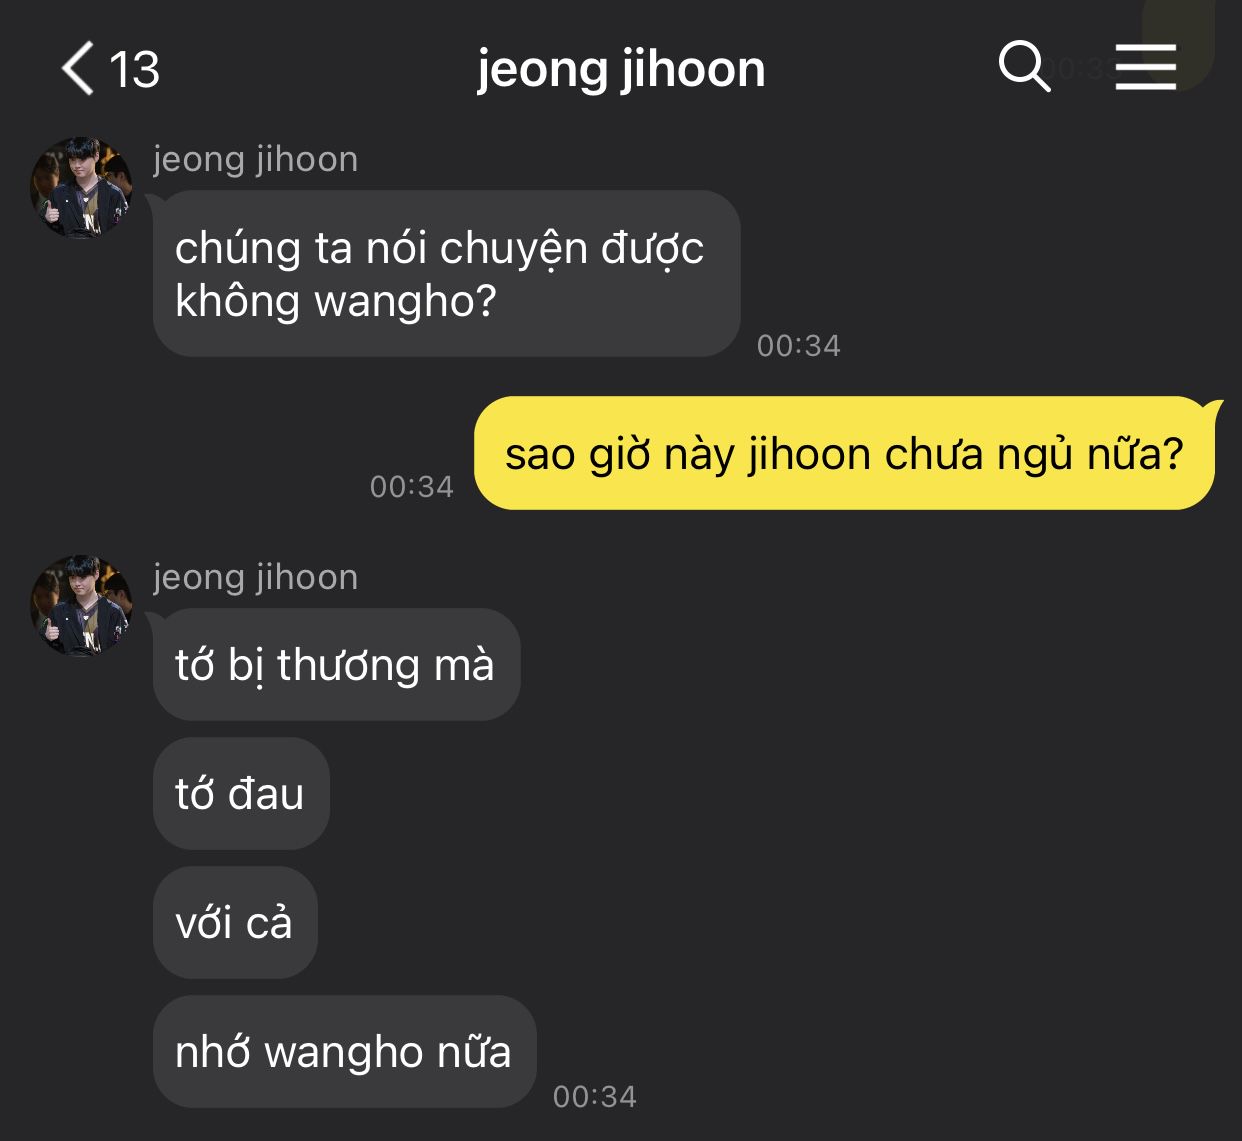Open the search magnifier icon
This screenshot has width=1242, height=1141.
(1024, 67)
